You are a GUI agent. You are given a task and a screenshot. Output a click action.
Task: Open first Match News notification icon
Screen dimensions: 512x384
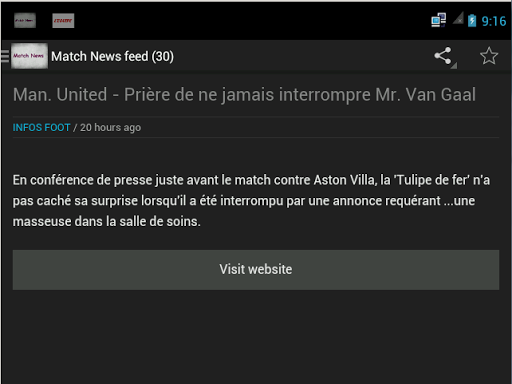25,21
